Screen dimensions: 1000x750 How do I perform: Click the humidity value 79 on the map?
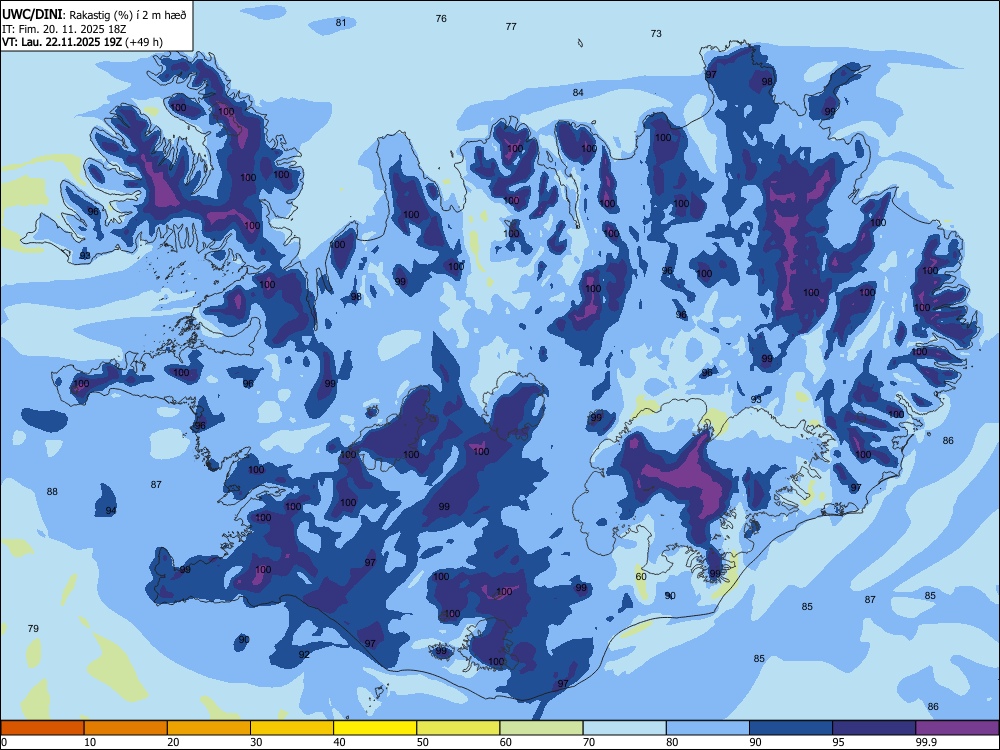point(33,629)
